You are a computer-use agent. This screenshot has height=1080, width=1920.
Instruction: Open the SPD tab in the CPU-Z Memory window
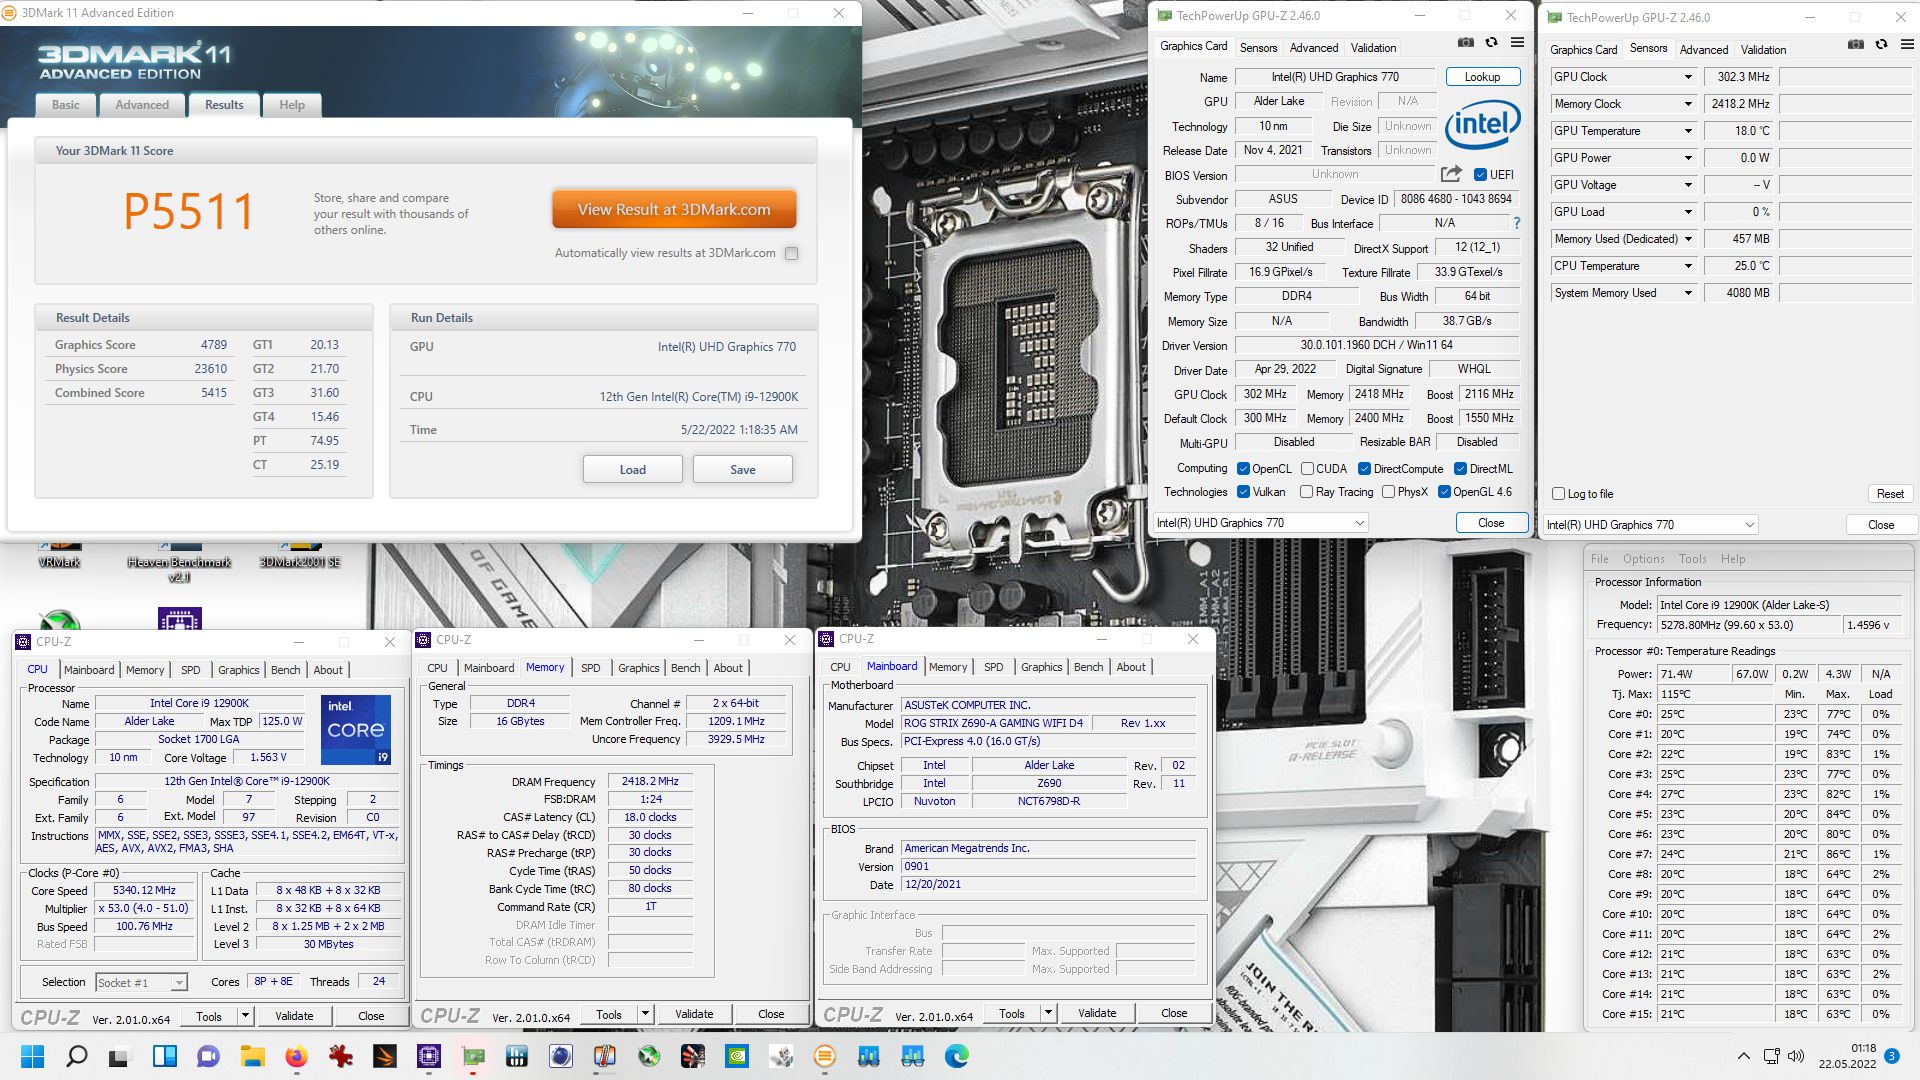[x=591, y=668]
